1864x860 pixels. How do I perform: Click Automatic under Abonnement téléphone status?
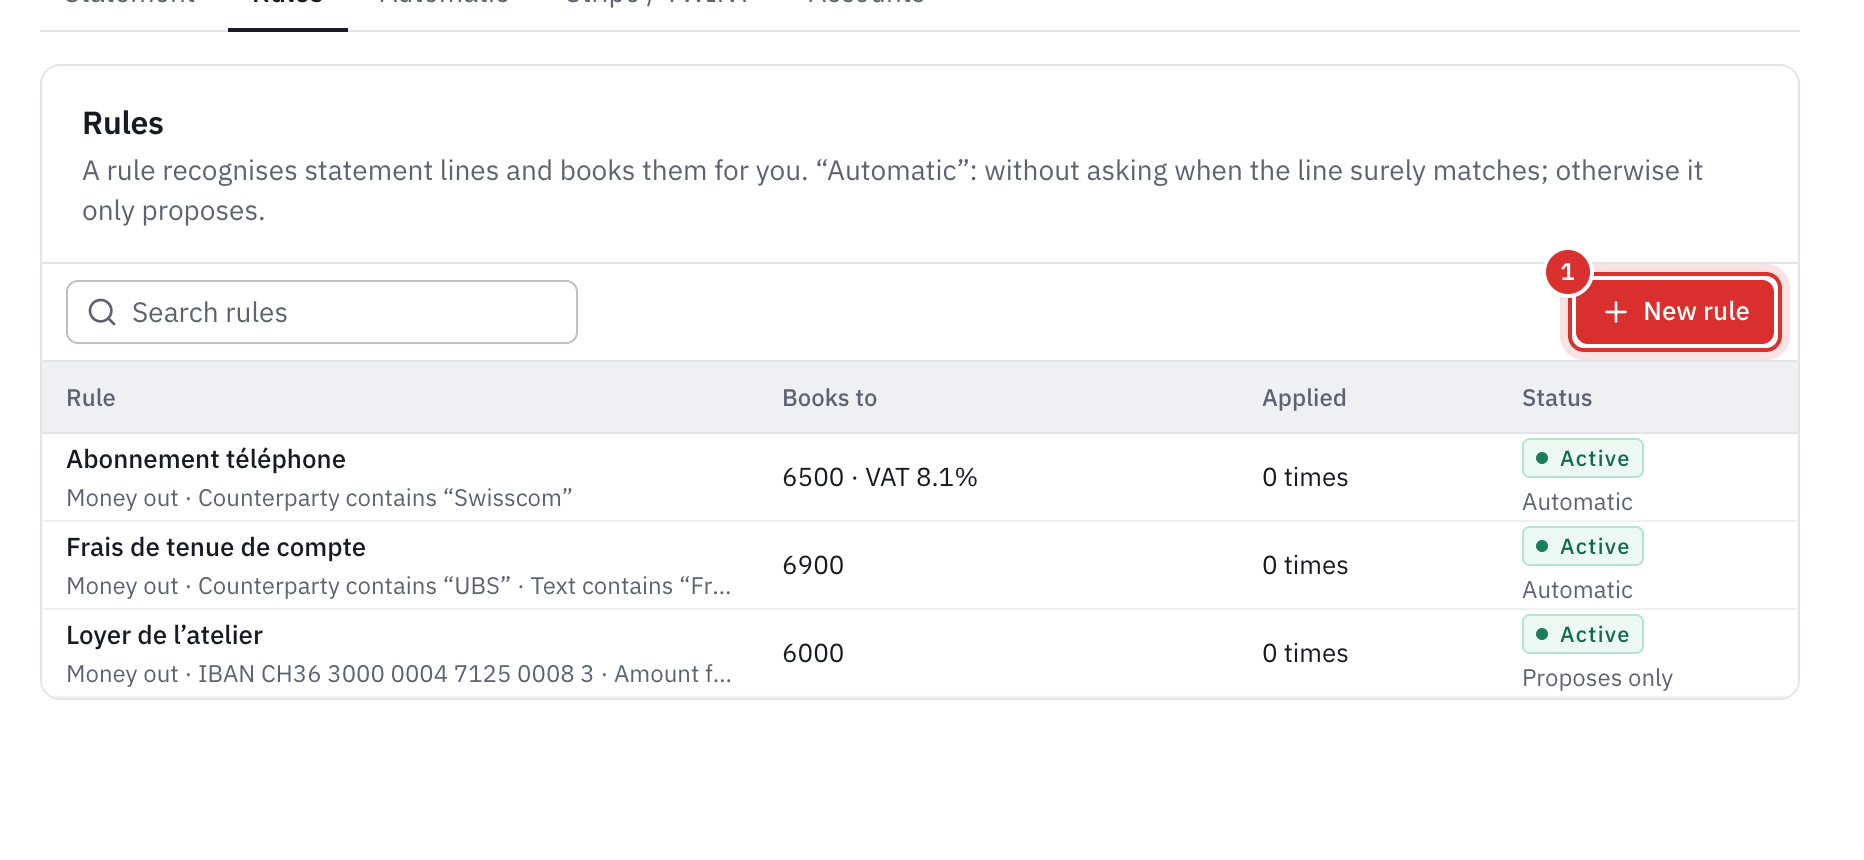[1577, 502]
